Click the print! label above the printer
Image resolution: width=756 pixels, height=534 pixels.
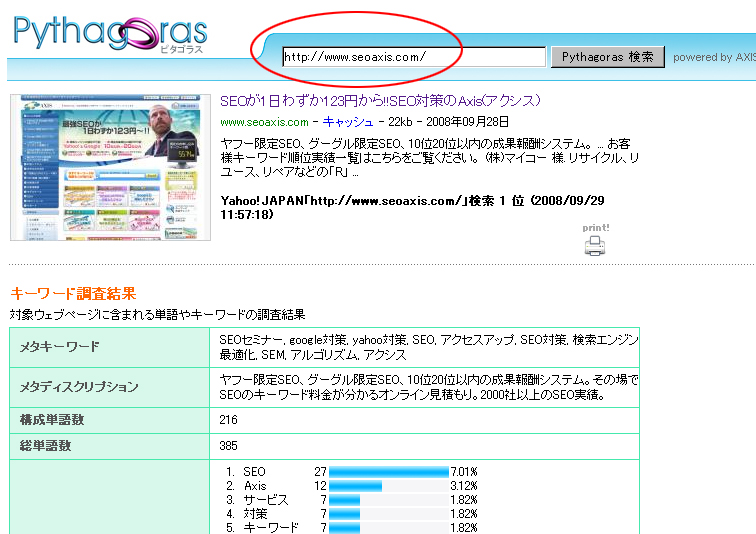tap(596, 227)
